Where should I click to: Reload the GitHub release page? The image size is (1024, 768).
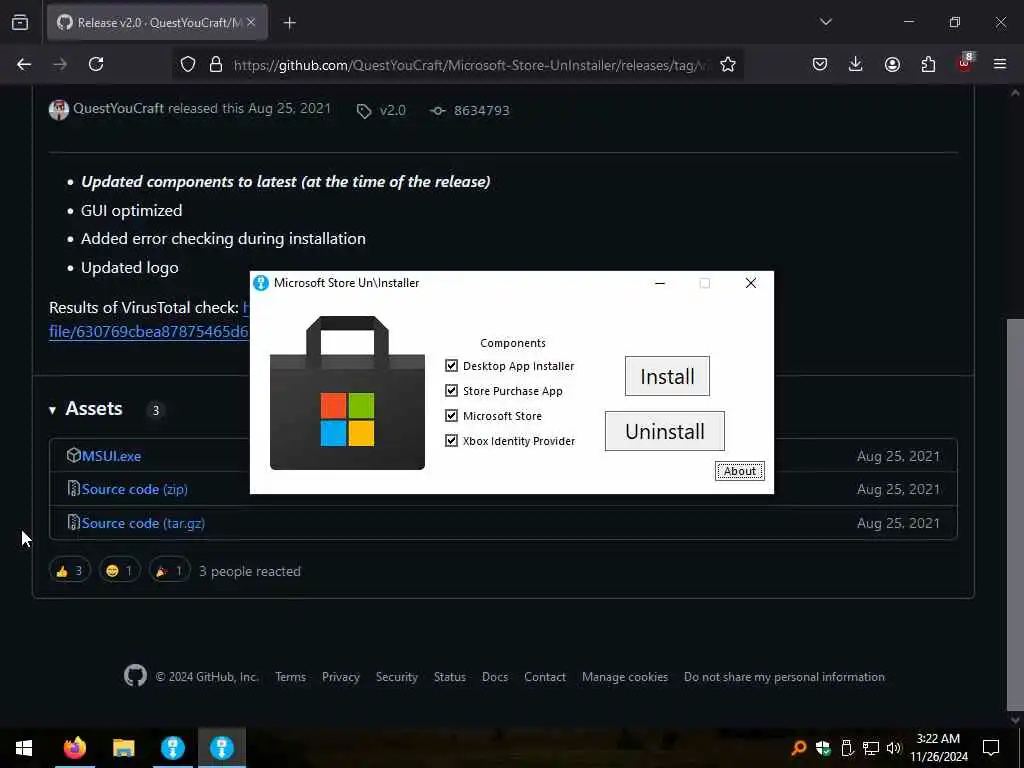[x=96, y=64]
